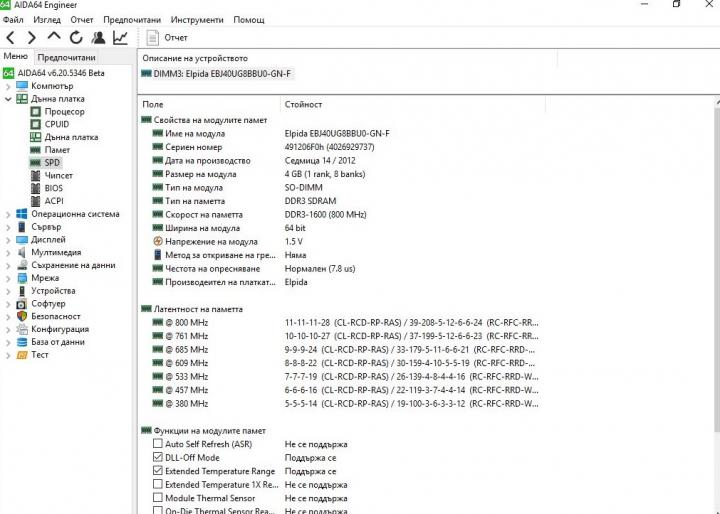Collapse the Дънна платка tree node
The image size is (720, 514).
coord(8,99)
